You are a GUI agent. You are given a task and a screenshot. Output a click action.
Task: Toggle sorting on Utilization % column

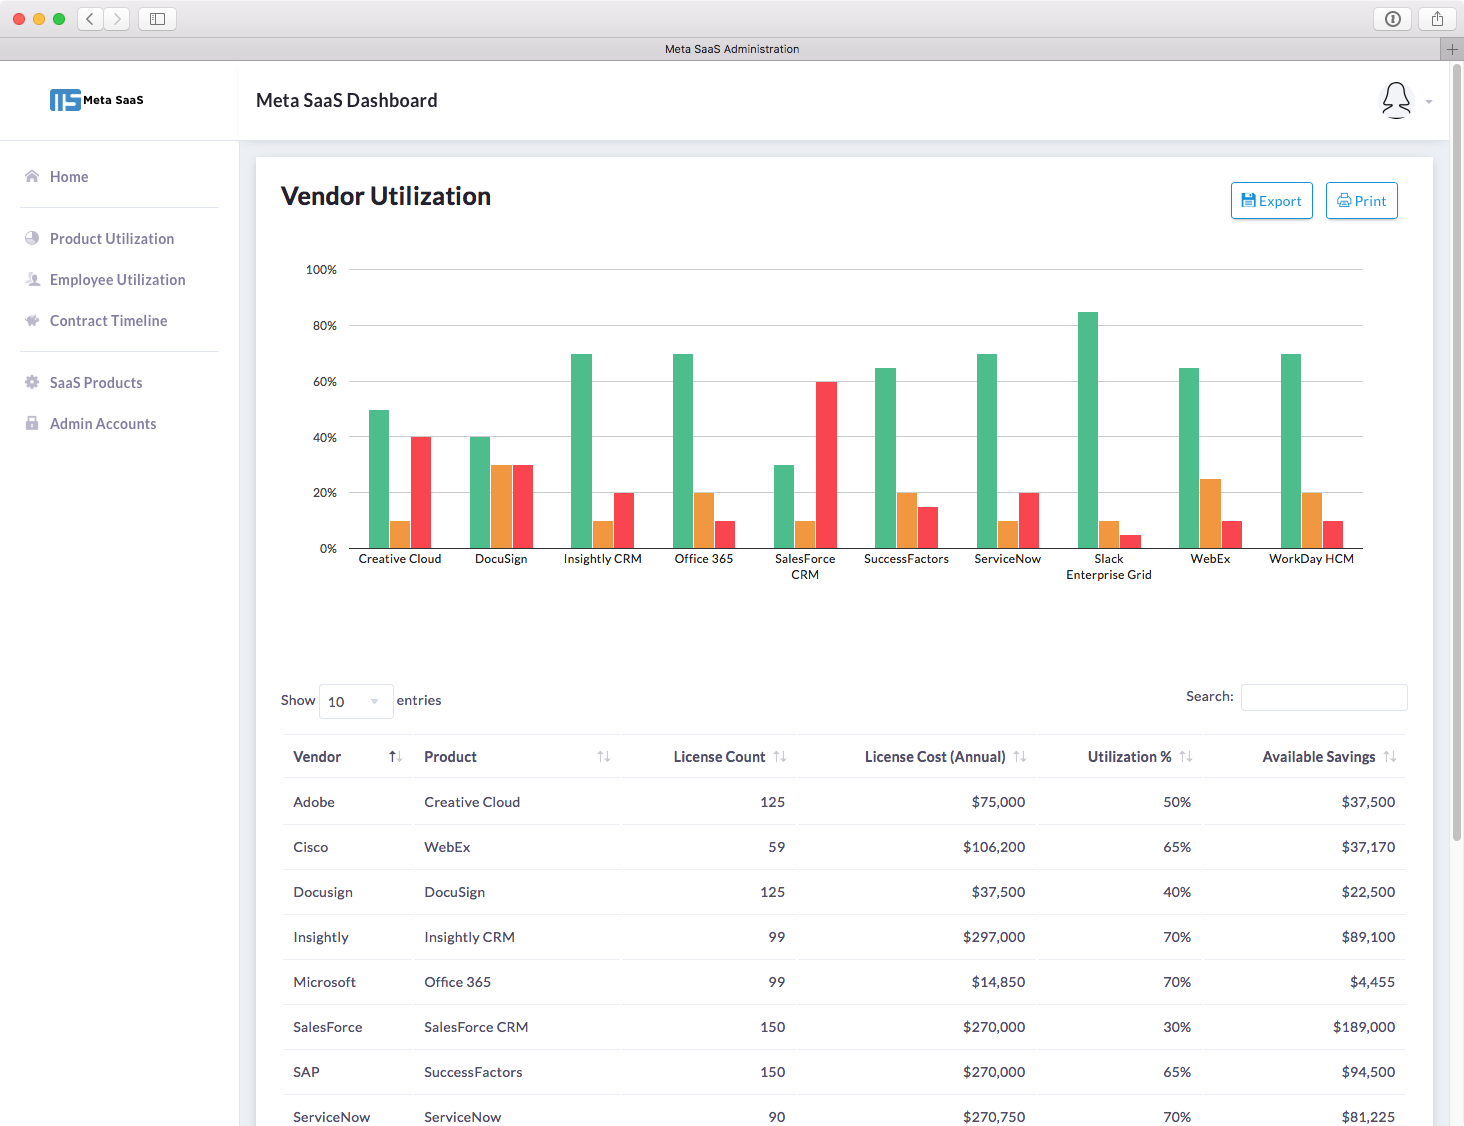pos(1185,756)
